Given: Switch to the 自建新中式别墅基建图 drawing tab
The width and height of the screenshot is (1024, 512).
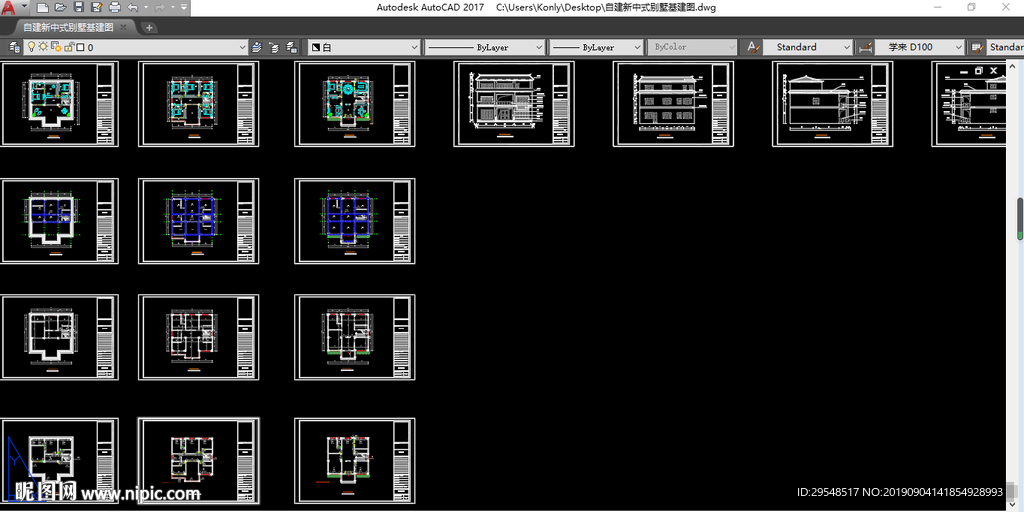Looking at the screenshot, I should pos(68,27).
